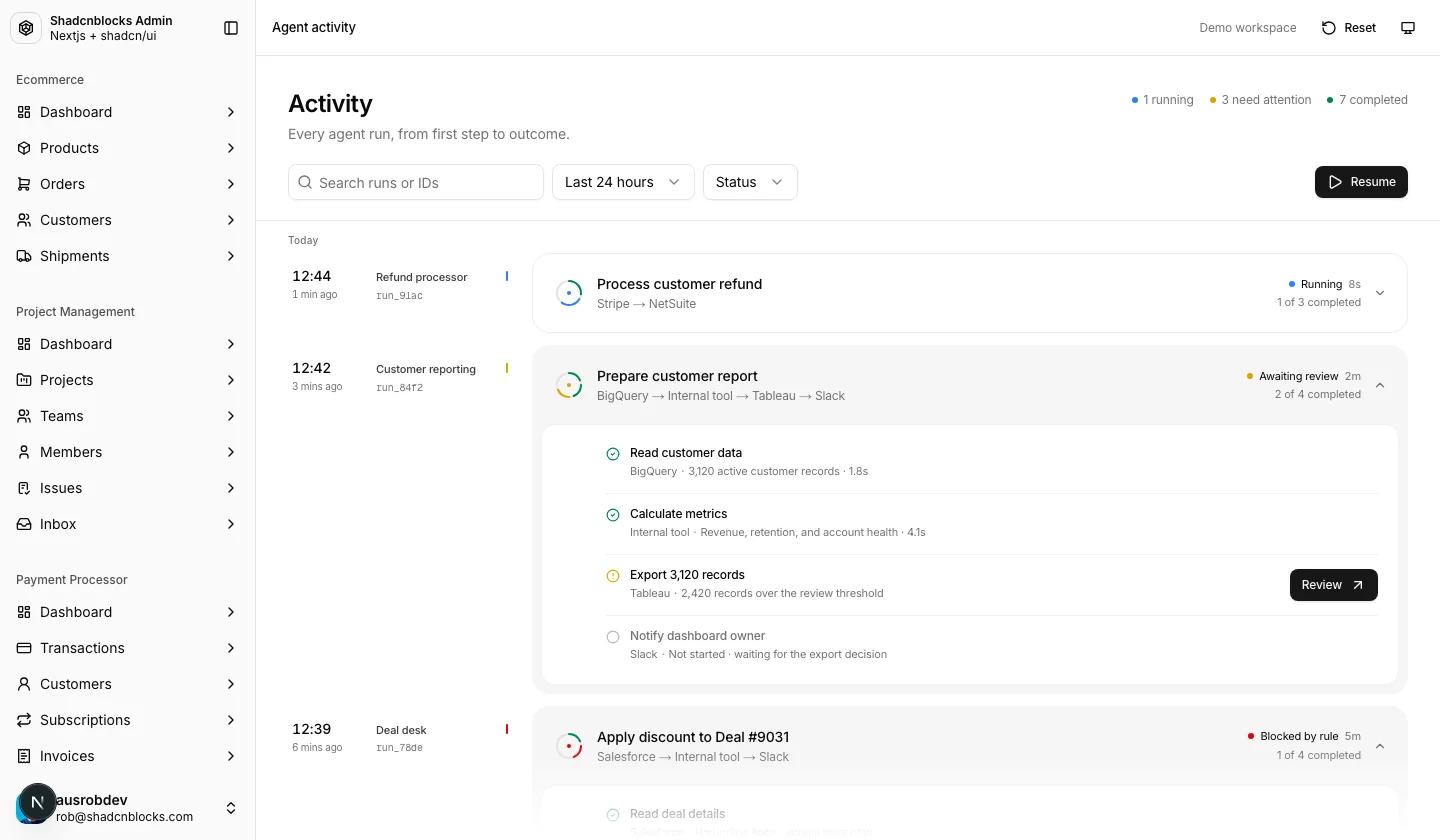Click the Teams people icon
Screen dimensions: 1440x840
[x=24, y=416]
